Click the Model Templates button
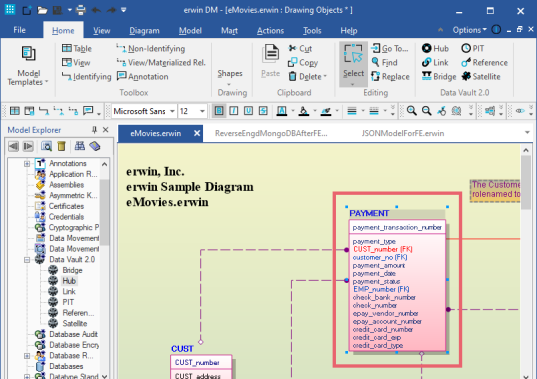The image size is (537, 379). tap(28, 66)
